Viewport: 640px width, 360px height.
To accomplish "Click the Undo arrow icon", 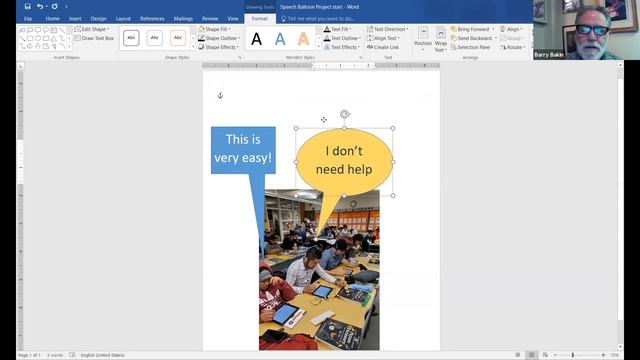I will [40, 7].
